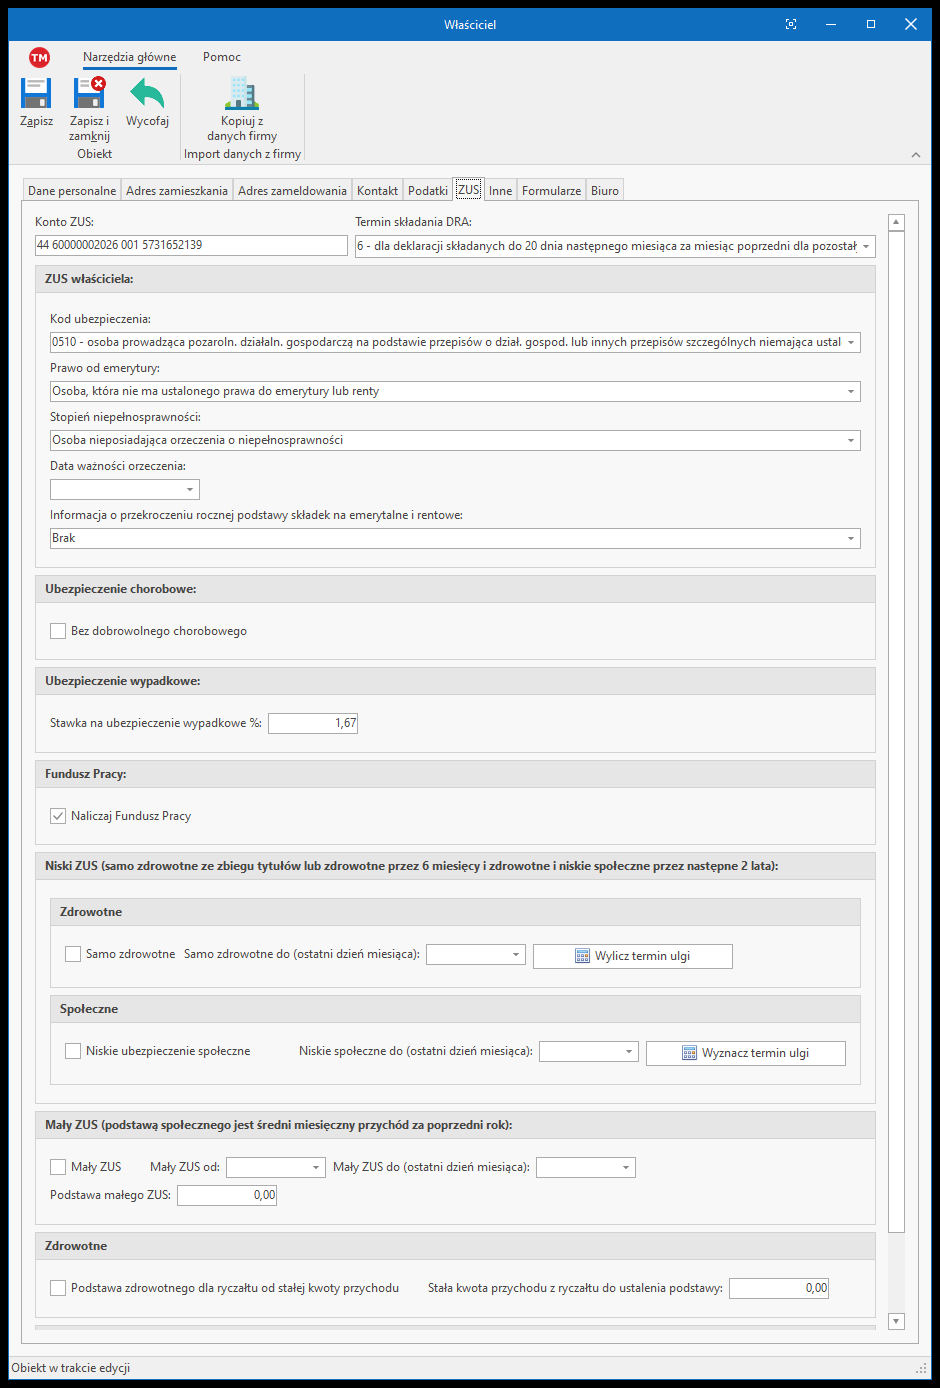Viewport: 940px width, 1388px height.
Task: Click the Zapisz save icon
Action: click(x=36, y=94)
